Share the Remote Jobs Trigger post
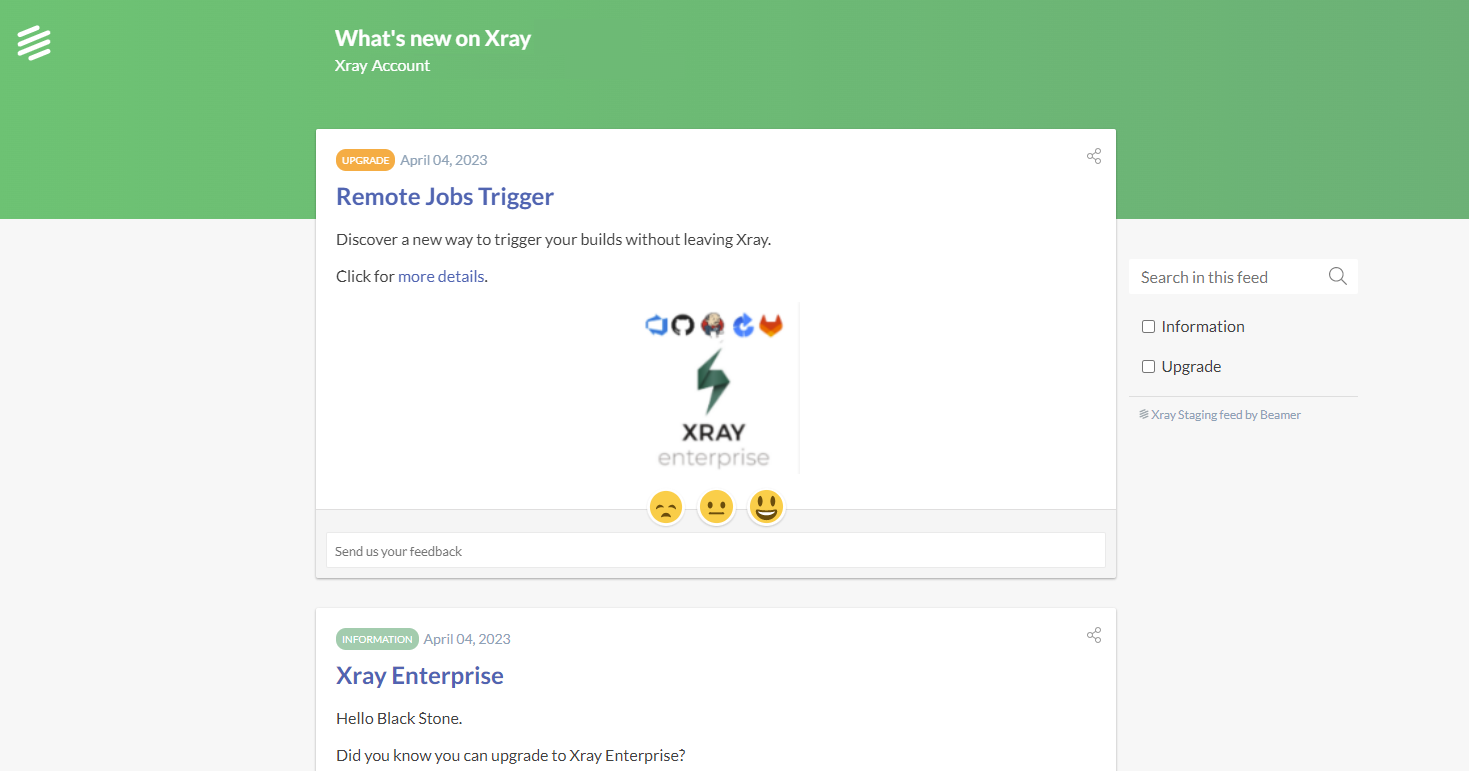Viewport: 1469px width, 771px height. [1094, 156]
